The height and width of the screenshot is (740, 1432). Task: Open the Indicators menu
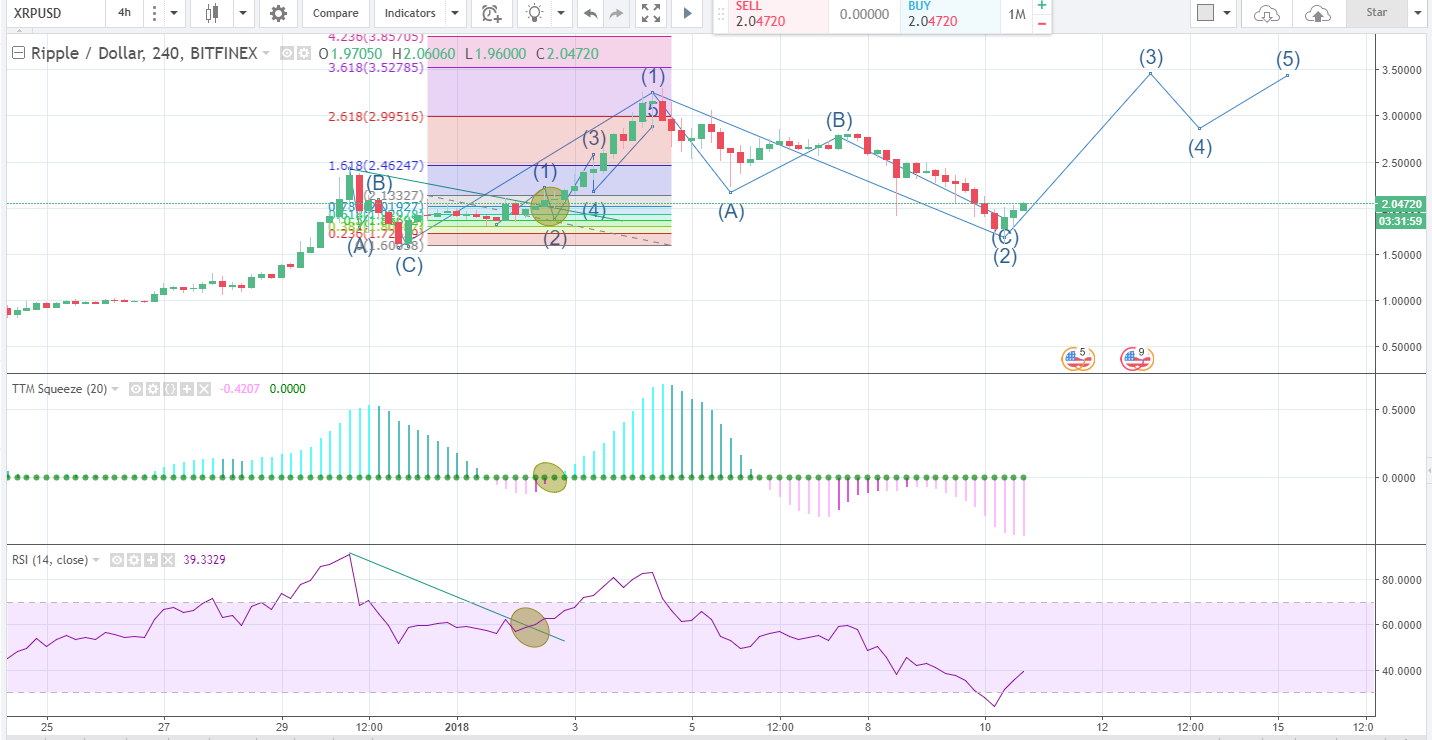[x=410, y=14]
